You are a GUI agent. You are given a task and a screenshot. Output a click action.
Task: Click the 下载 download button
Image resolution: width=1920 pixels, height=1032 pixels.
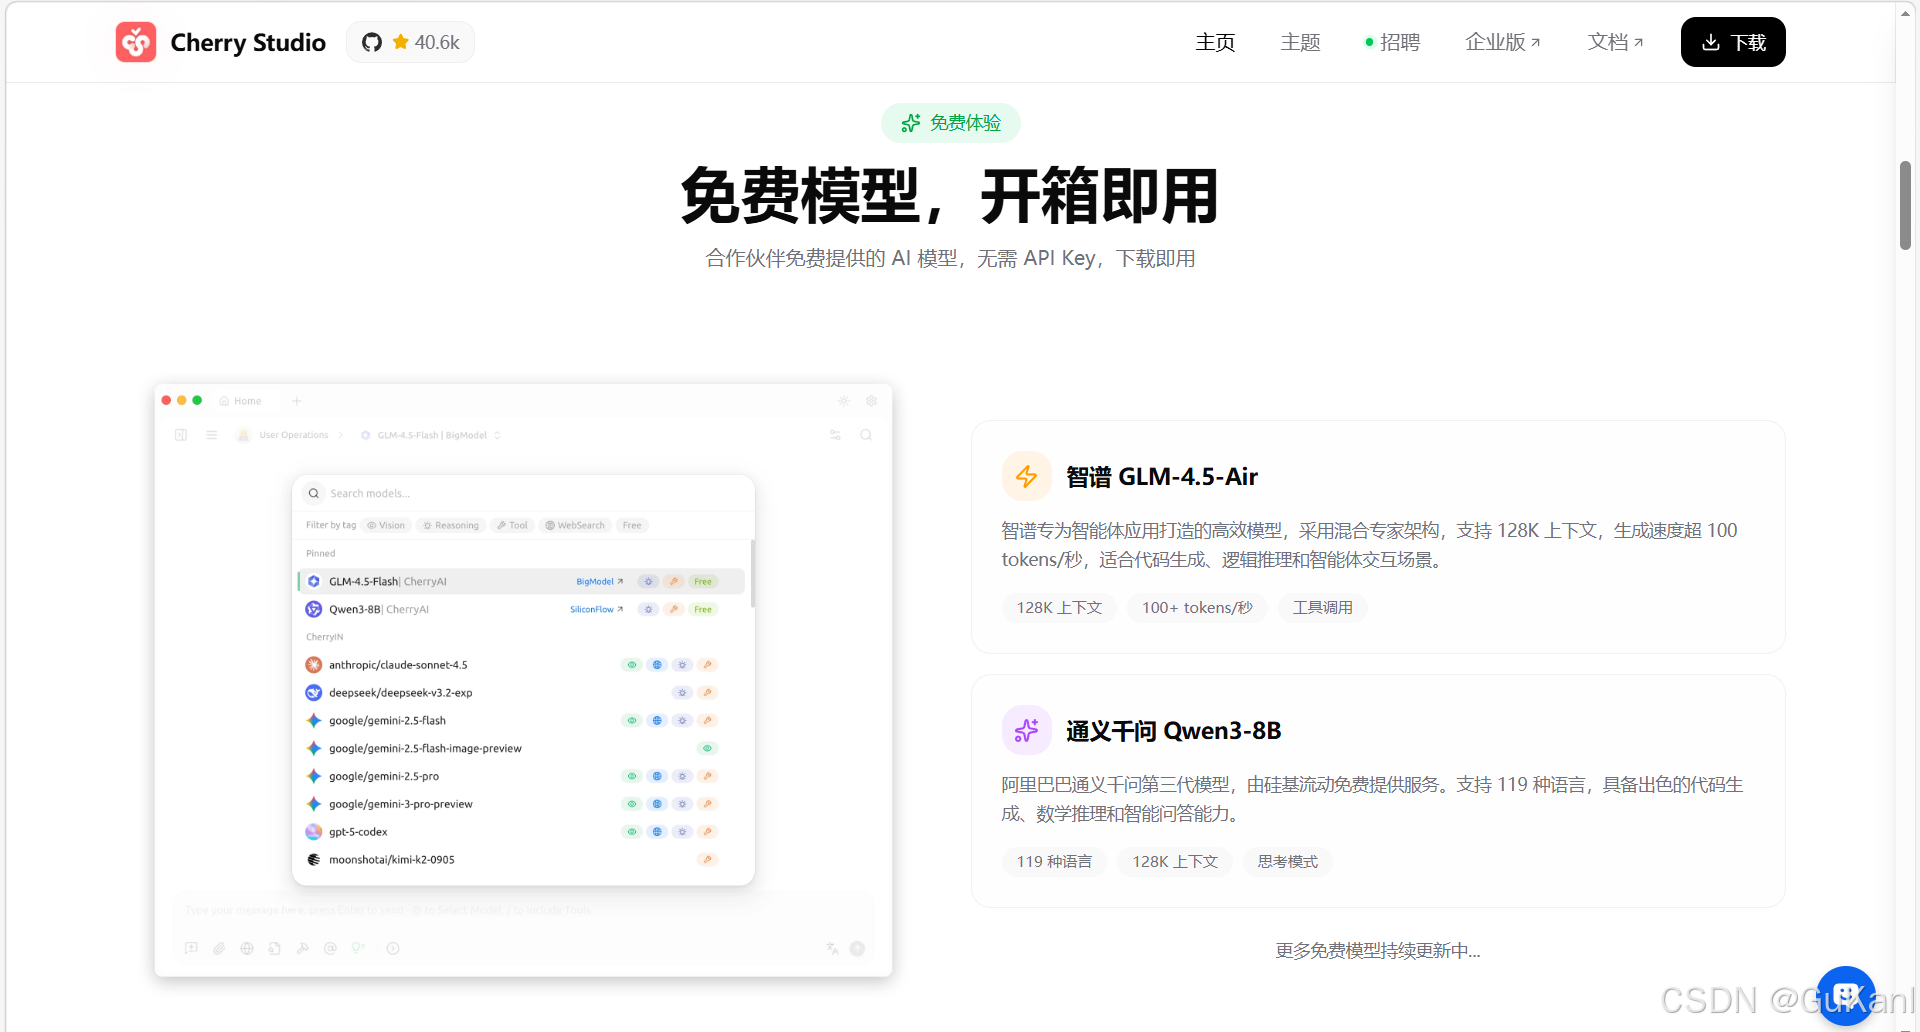pyautogui.click(x=1732, y=42)
